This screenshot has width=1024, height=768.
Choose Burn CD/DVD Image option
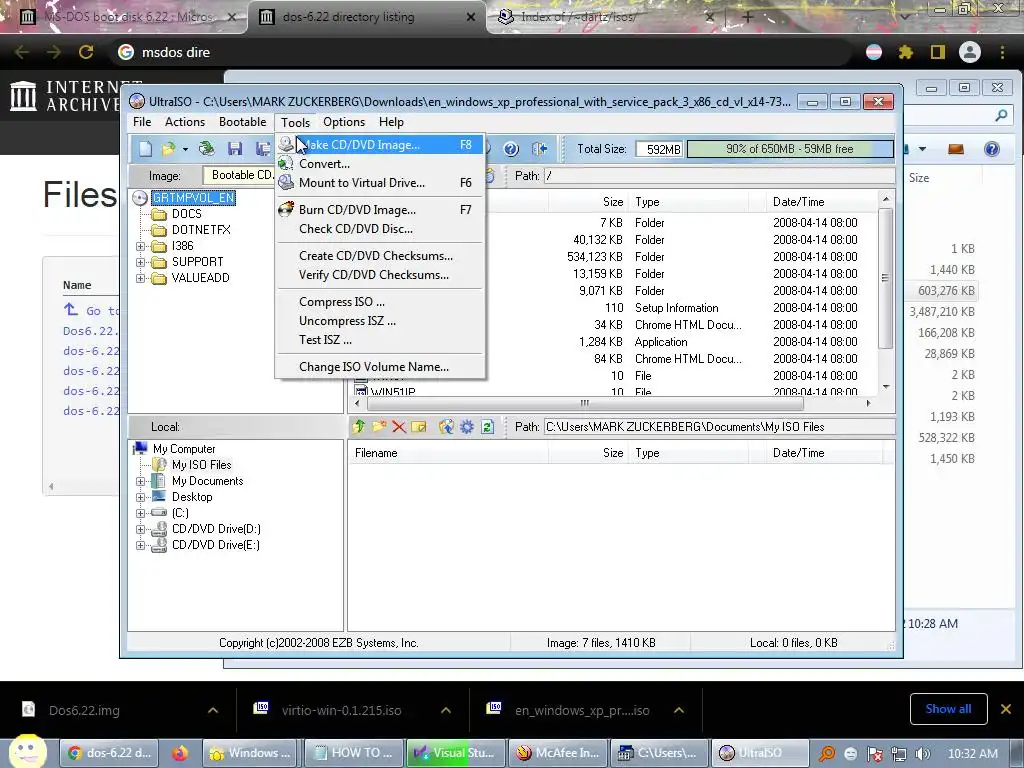point(379,210)
